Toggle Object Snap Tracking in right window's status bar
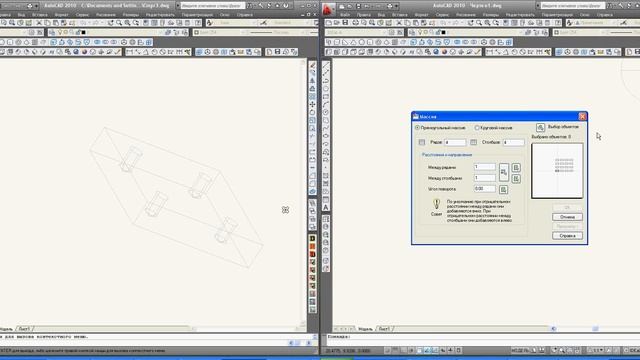This screenshot has width=640, height=360. coord(427,350)
